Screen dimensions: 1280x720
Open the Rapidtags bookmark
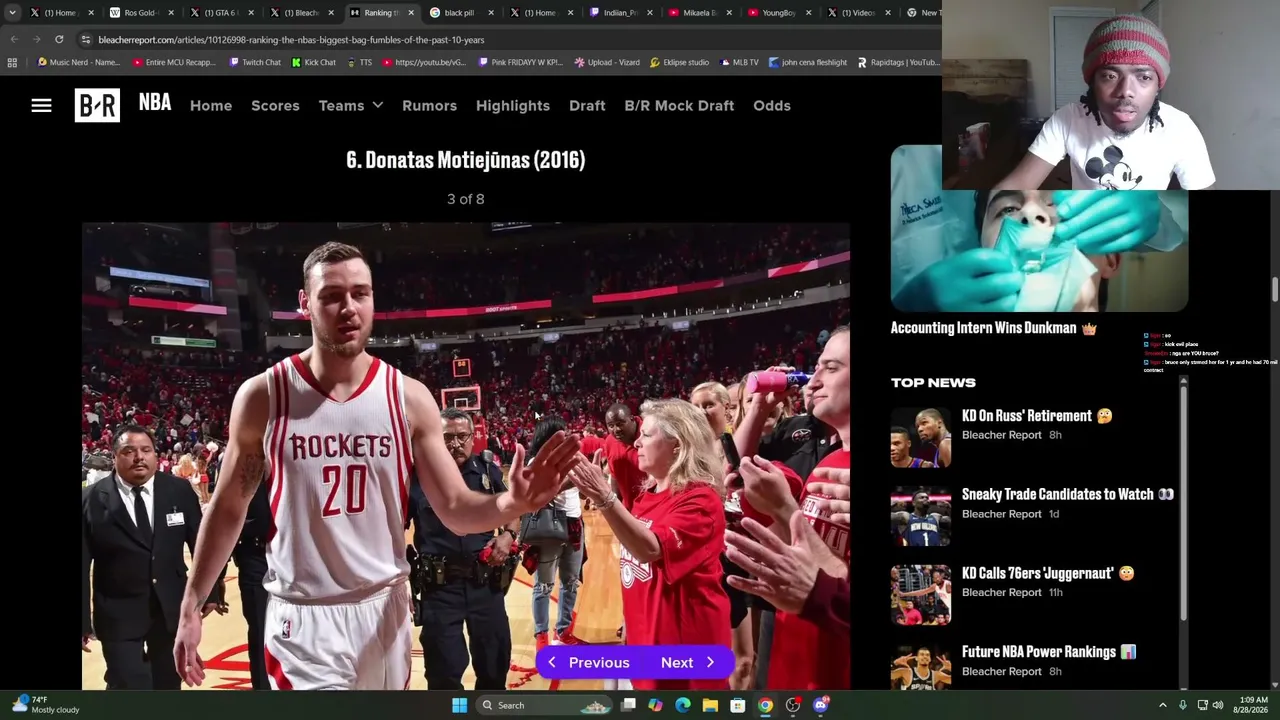(x=898, y=62)
